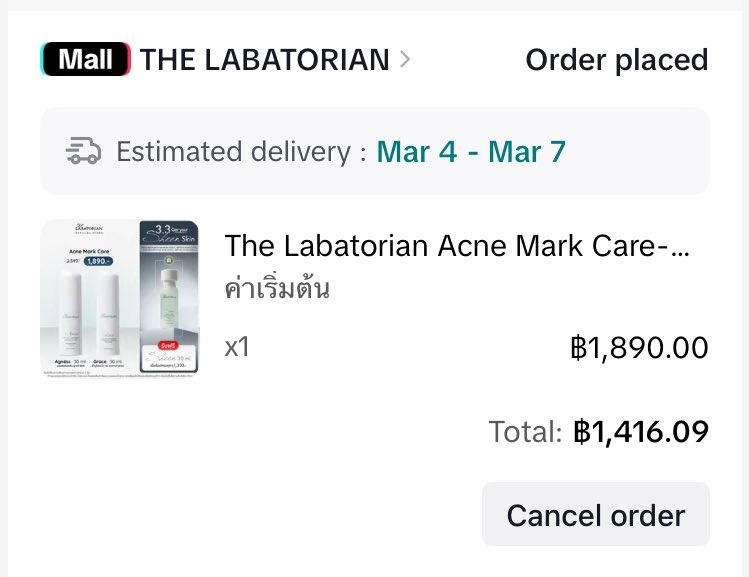View Order placed status
Viewport: 749px width, 577px height.
coord(617,60)
